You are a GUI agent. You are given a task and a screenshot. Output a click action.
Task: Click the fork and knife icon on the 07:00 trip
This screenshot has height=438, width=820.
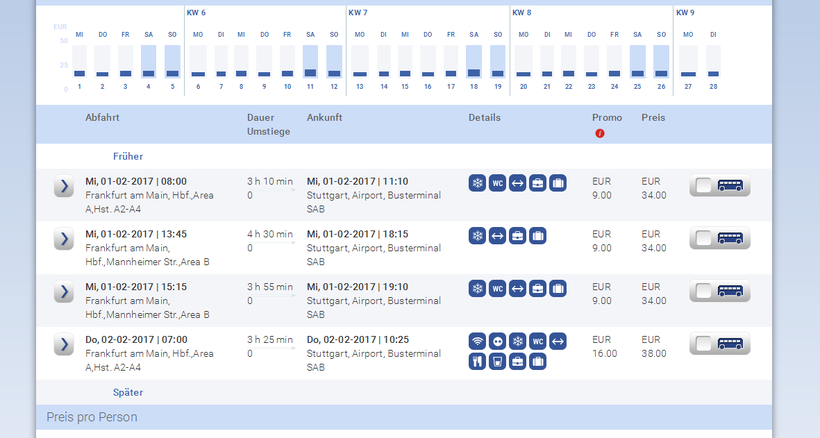point(477,361)
